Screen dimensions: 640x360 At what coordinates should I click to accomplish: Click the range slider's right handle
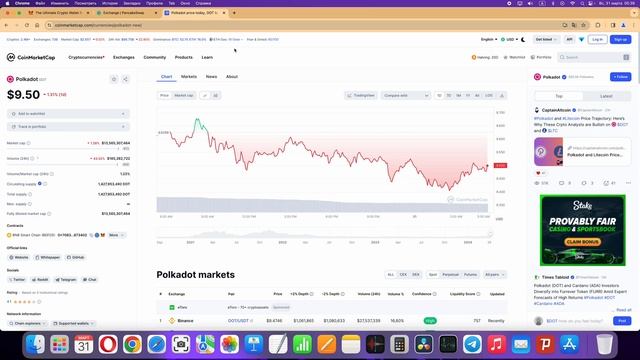click(x=490, y=234)
